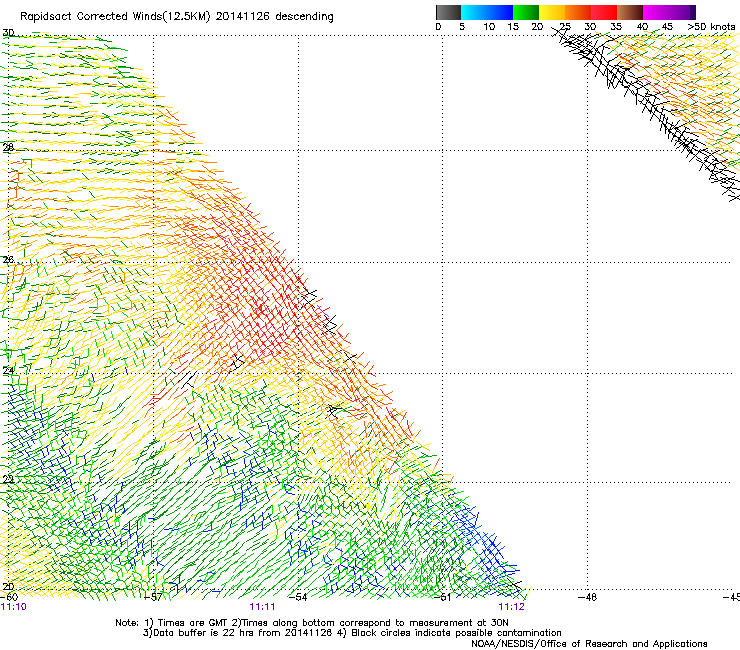The height and width of the screenshot is (650, 740).
Task: Click the legend label '10' knots
Action: tap(489, 27)
